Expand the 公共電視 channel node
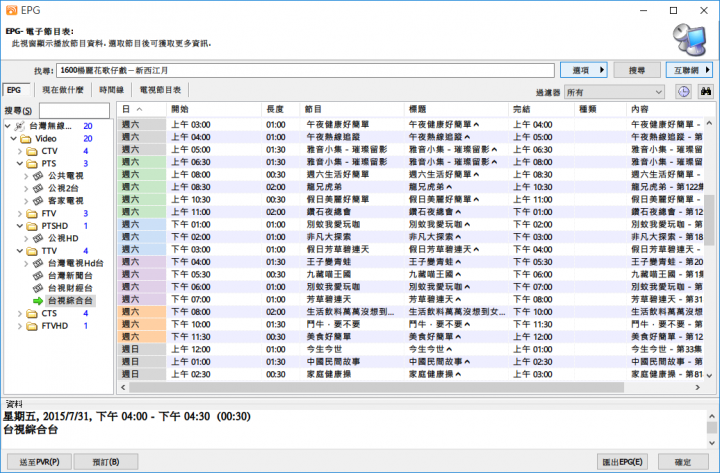The width and height of the screenshot is (720, 473). coord(26,175)
